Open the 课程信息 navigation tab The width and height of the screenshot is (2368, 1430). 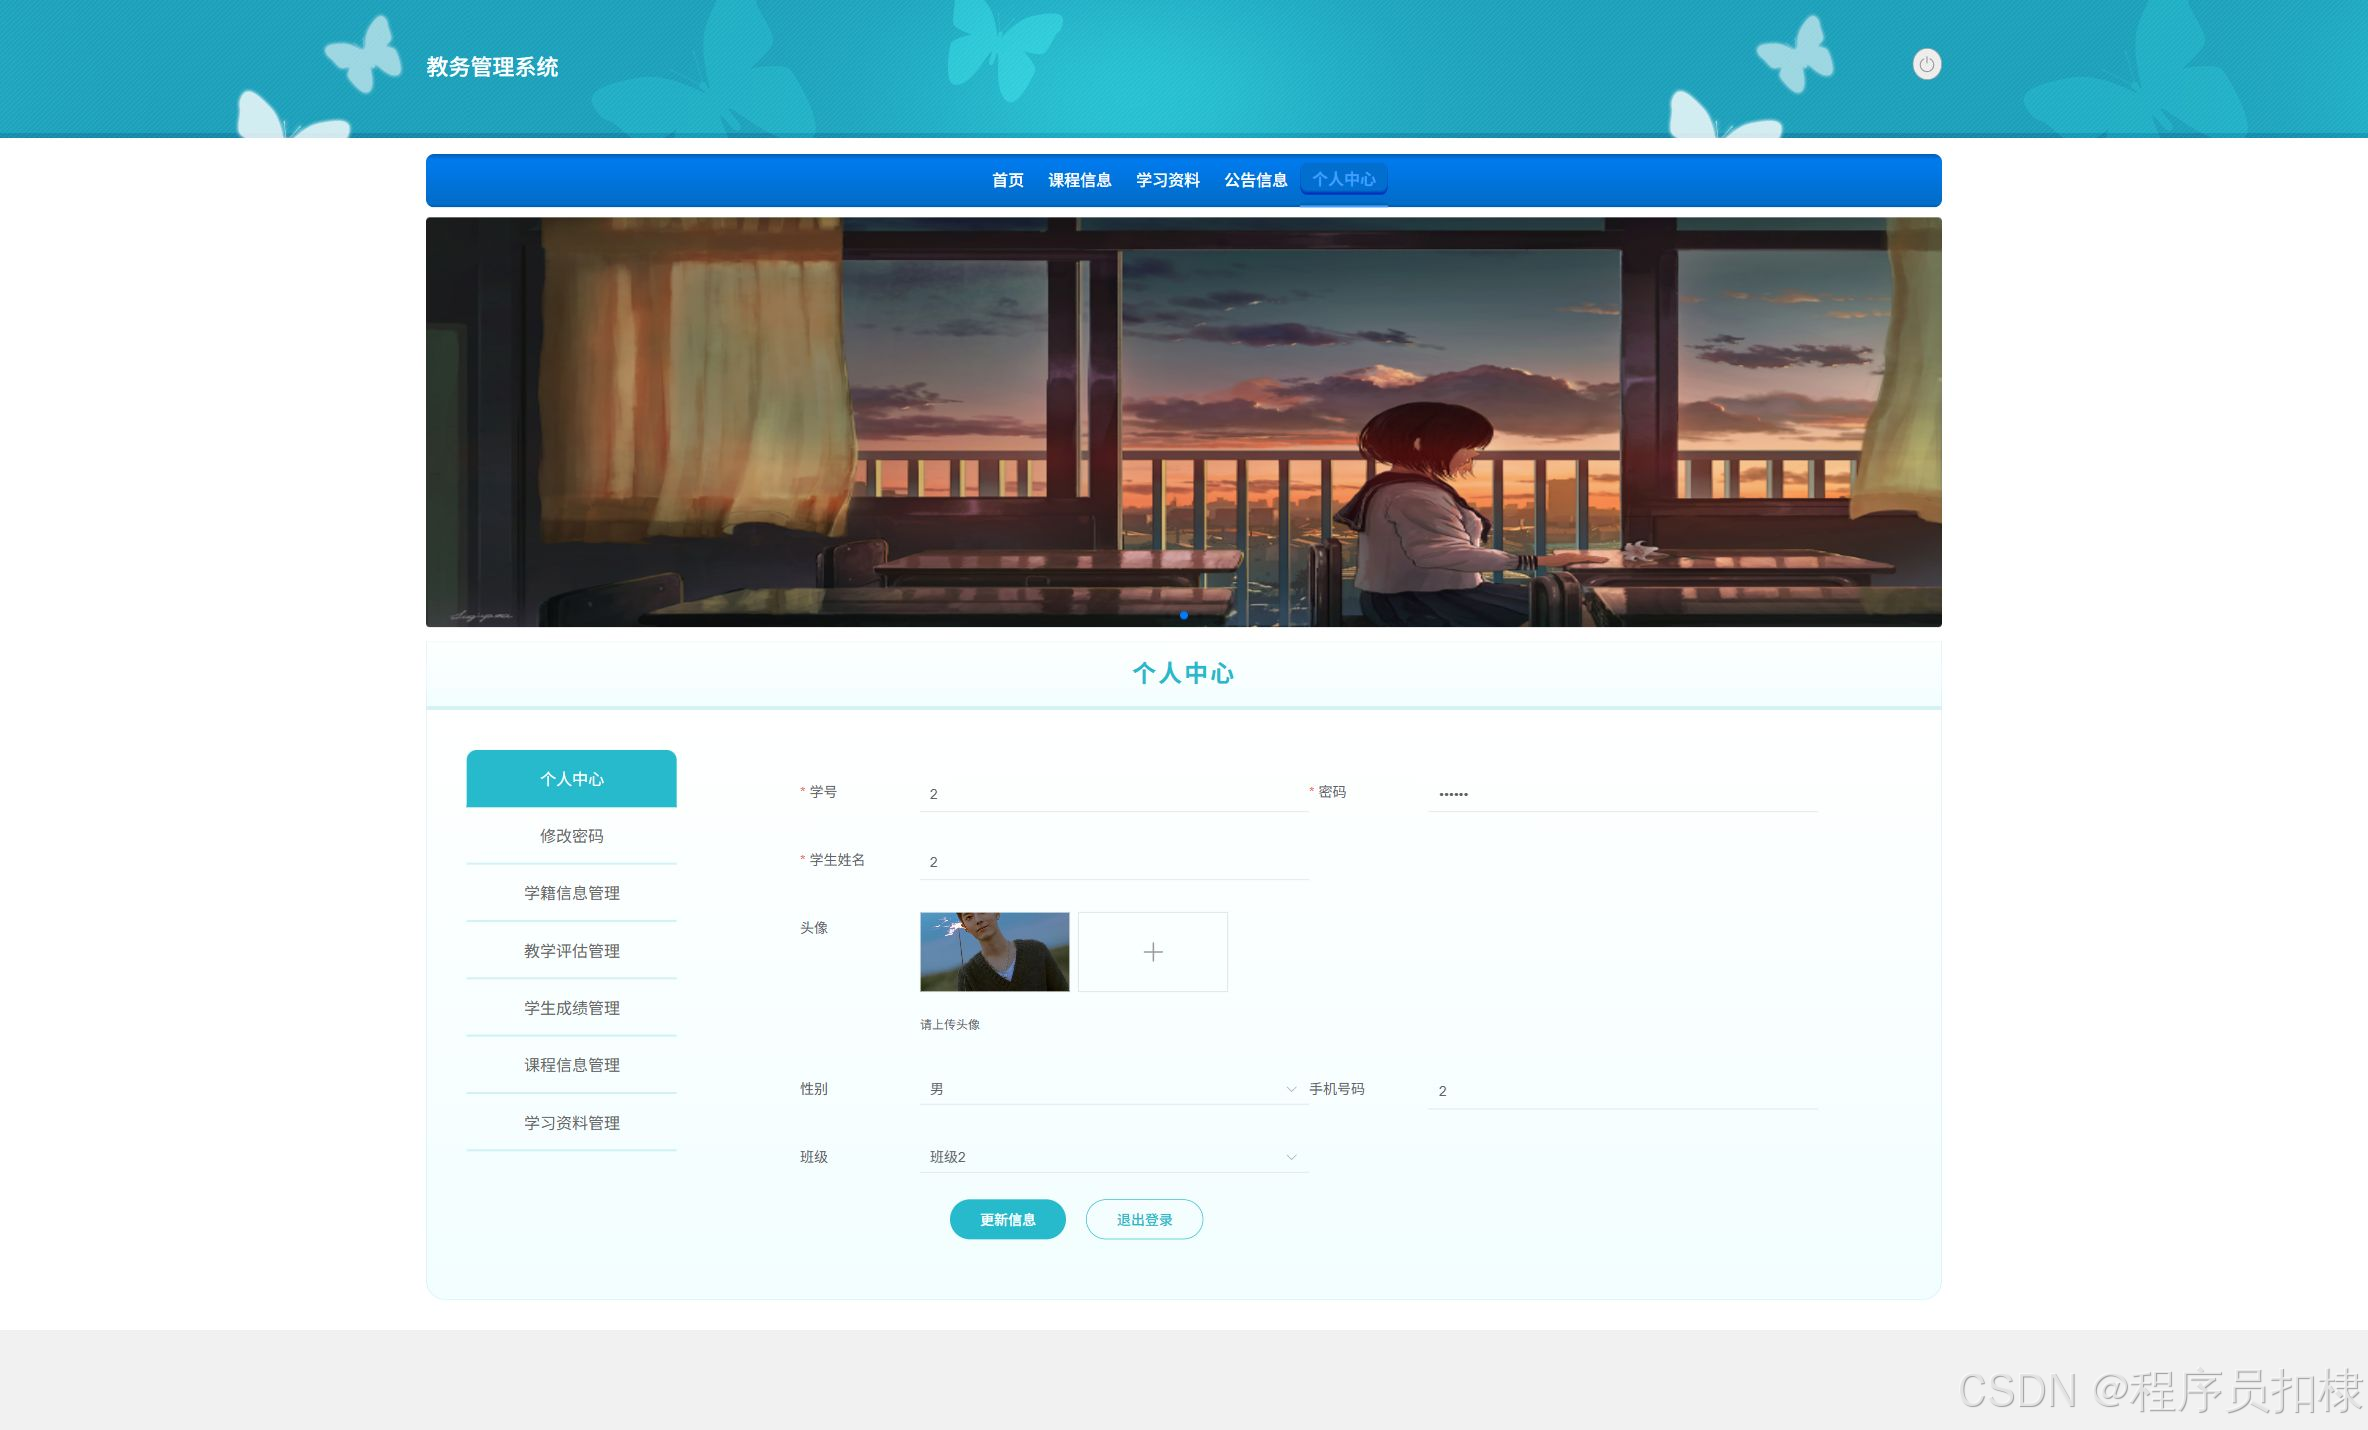point(1079,180)
